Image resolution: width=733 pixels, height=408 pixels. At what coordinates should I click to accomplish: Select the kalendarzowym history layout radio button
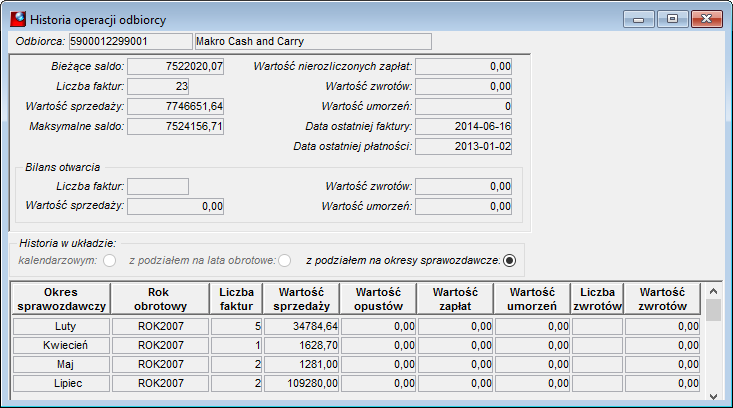click(109, 260)
